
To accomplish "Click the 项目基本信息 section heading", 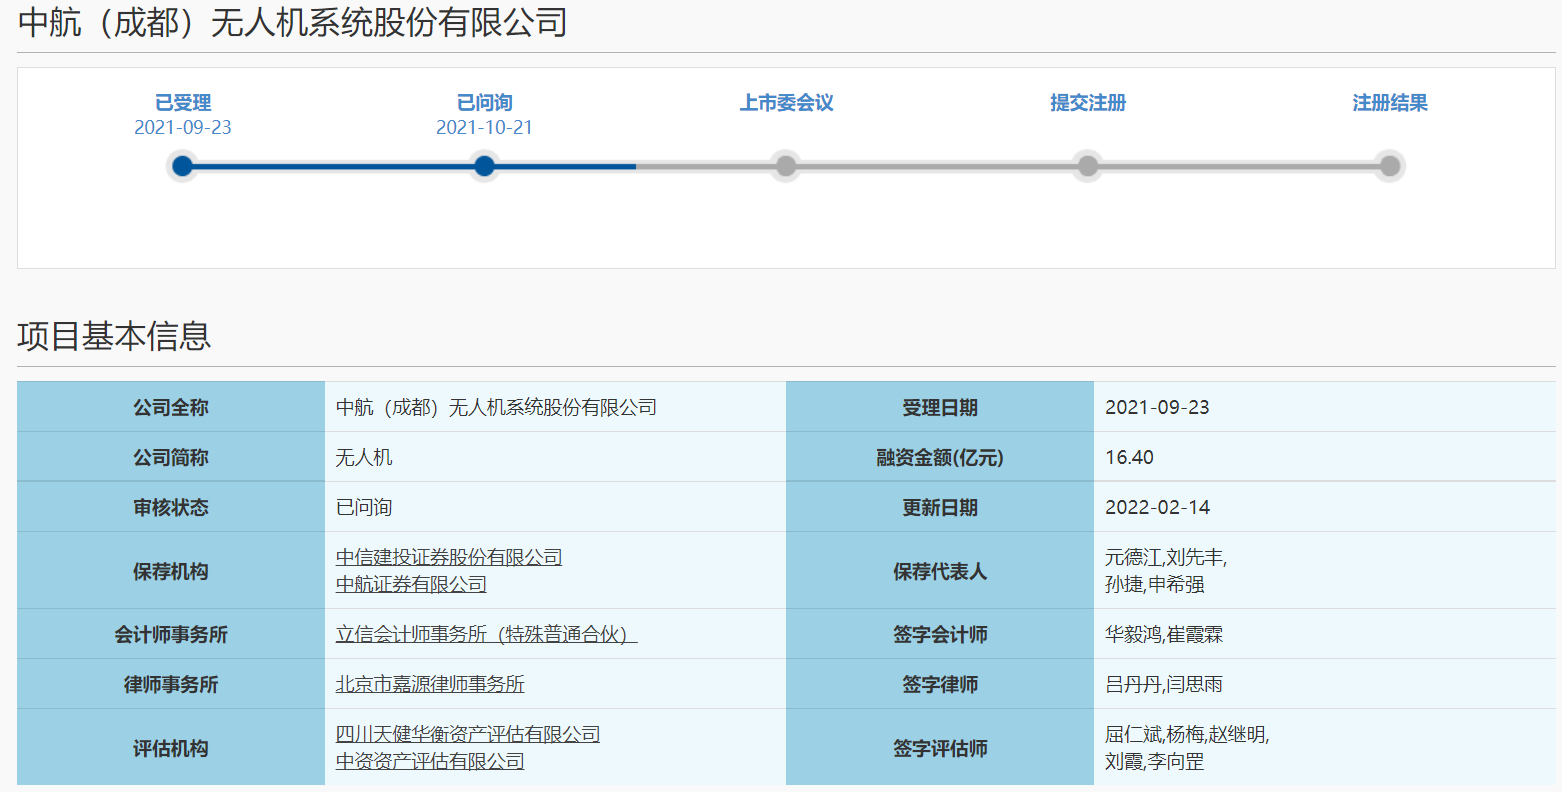I will 114,336.
